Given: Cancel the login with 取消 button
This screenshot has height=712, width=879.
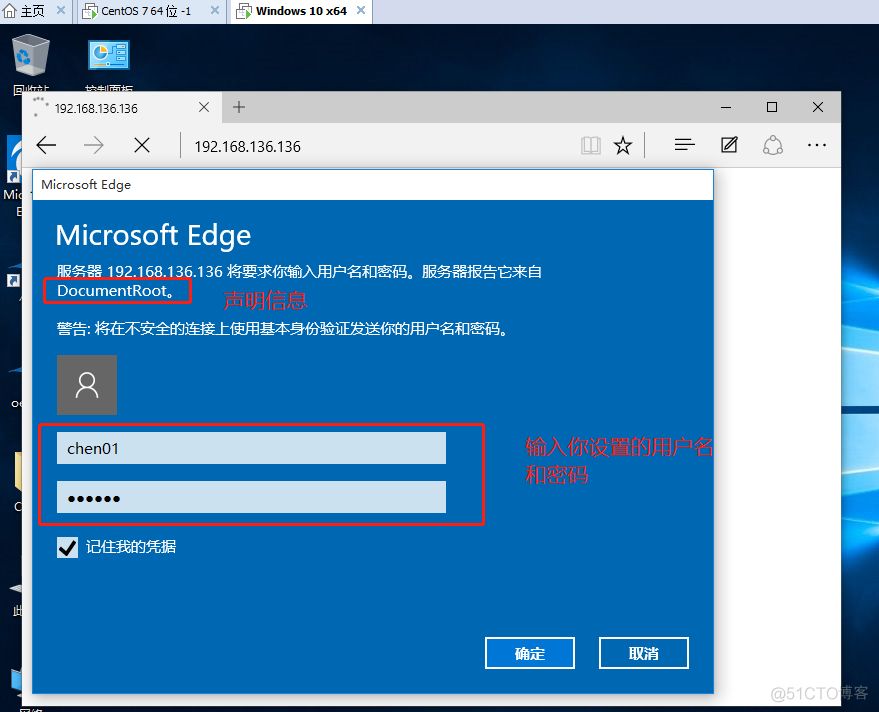Looking at the screenshot, I should [x=644, y=653].
